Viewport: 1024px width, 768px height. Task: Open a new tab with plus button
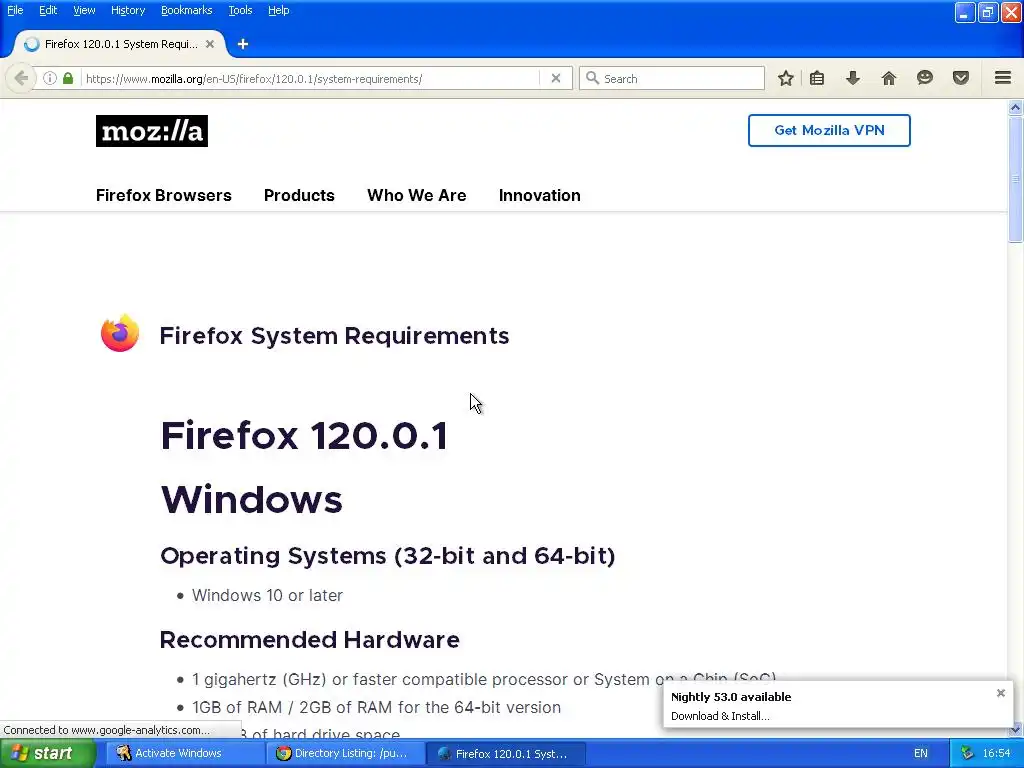(243, 44)
